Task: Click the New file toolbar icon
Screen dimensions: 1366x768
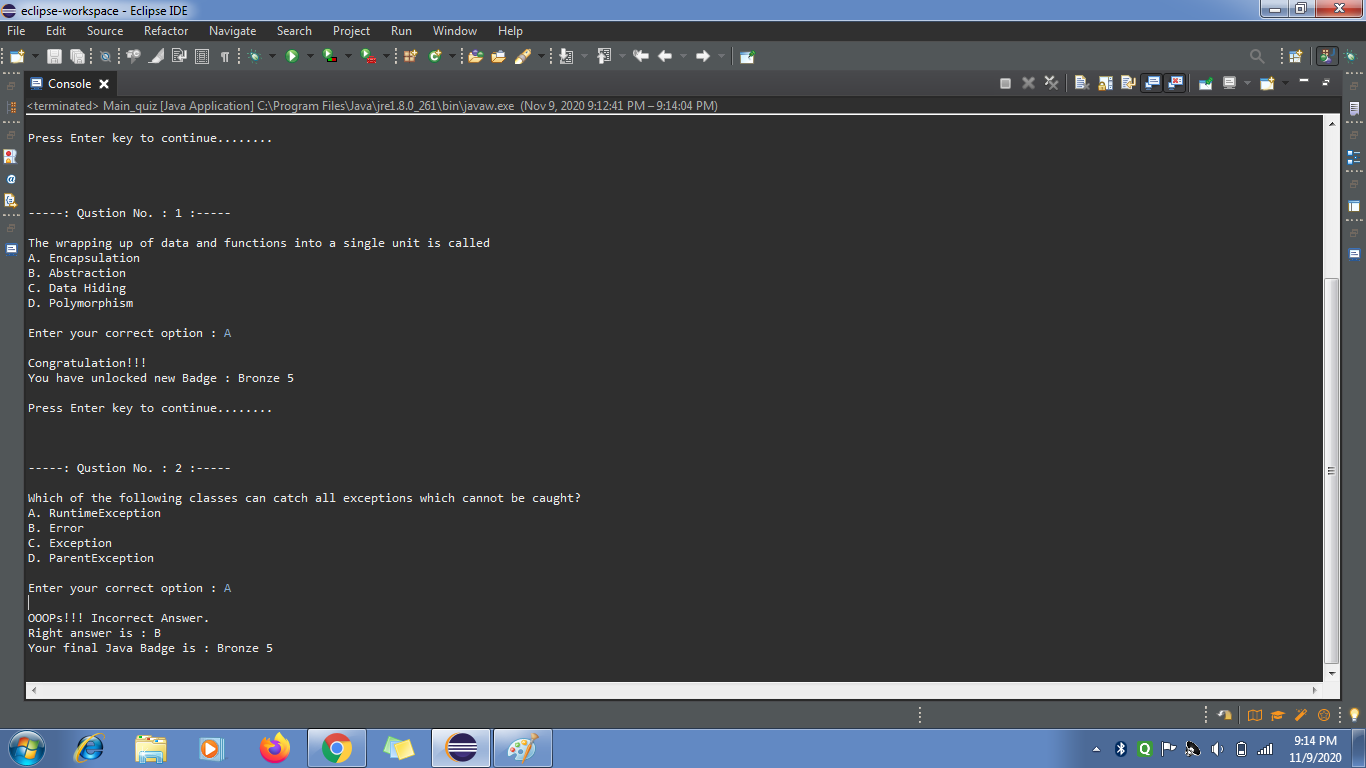Action: tap(17, 57)
